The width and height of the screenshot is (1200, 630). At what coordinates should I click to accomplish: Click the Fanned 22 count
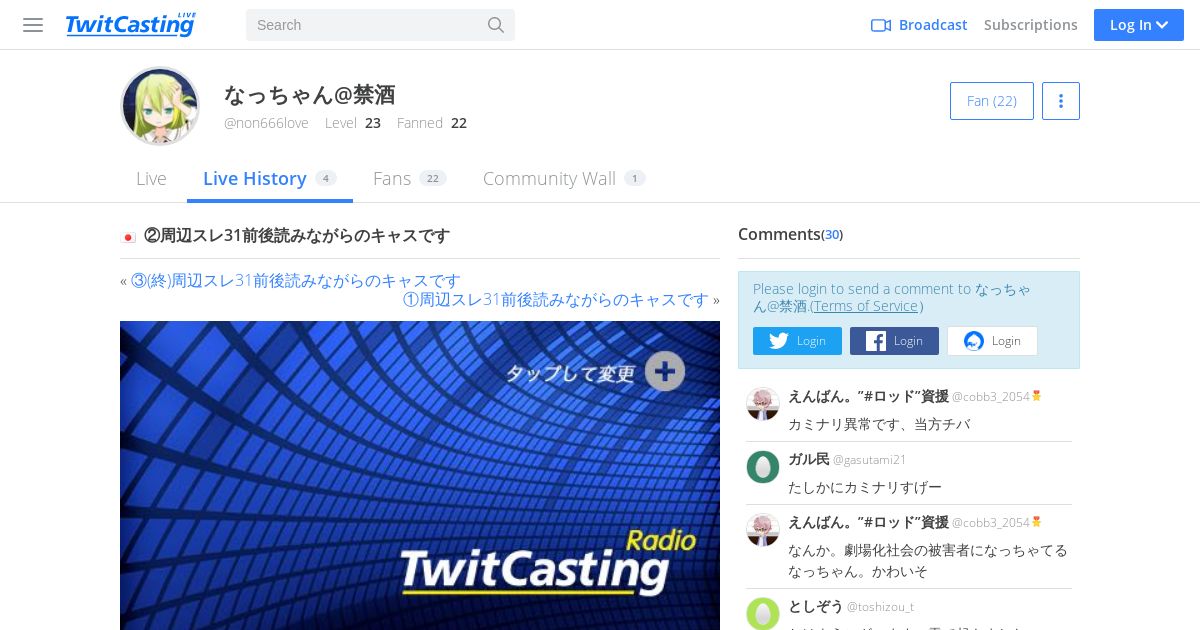pos(432,123)
